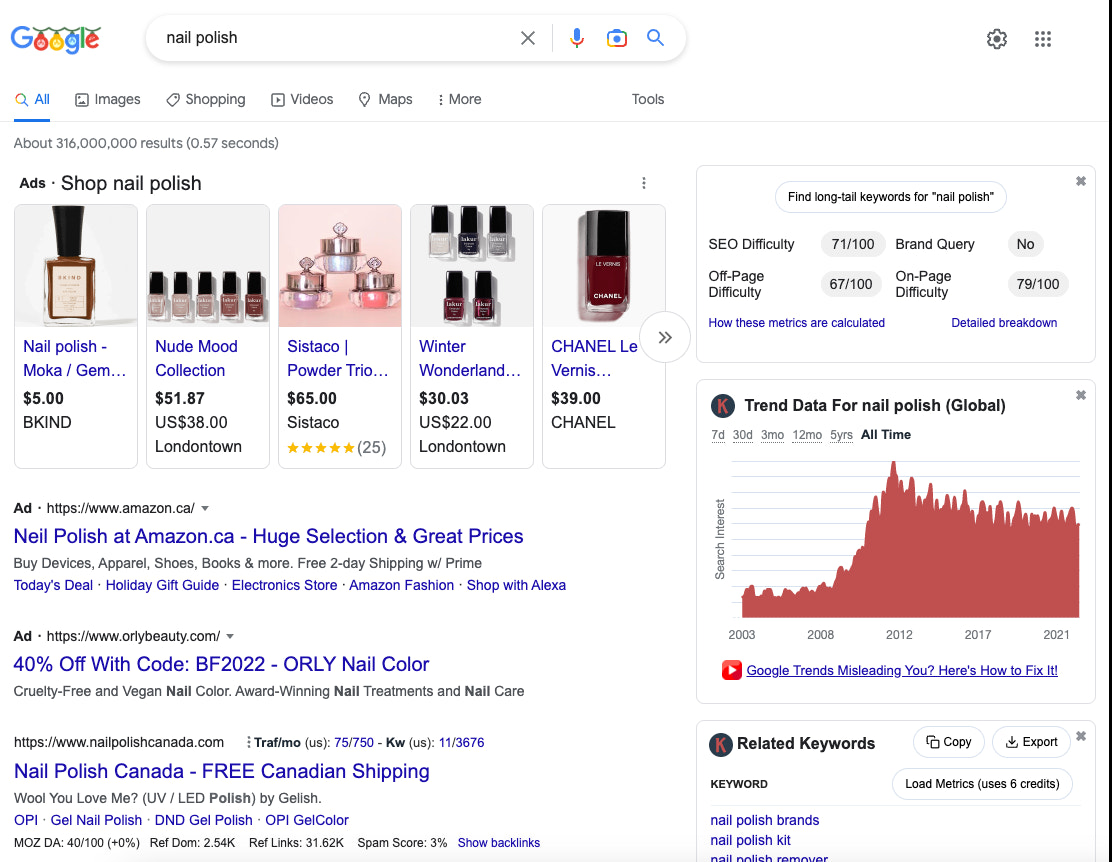Select the 5yrs trend time range
1112x862 pixels.
point(841,435)
